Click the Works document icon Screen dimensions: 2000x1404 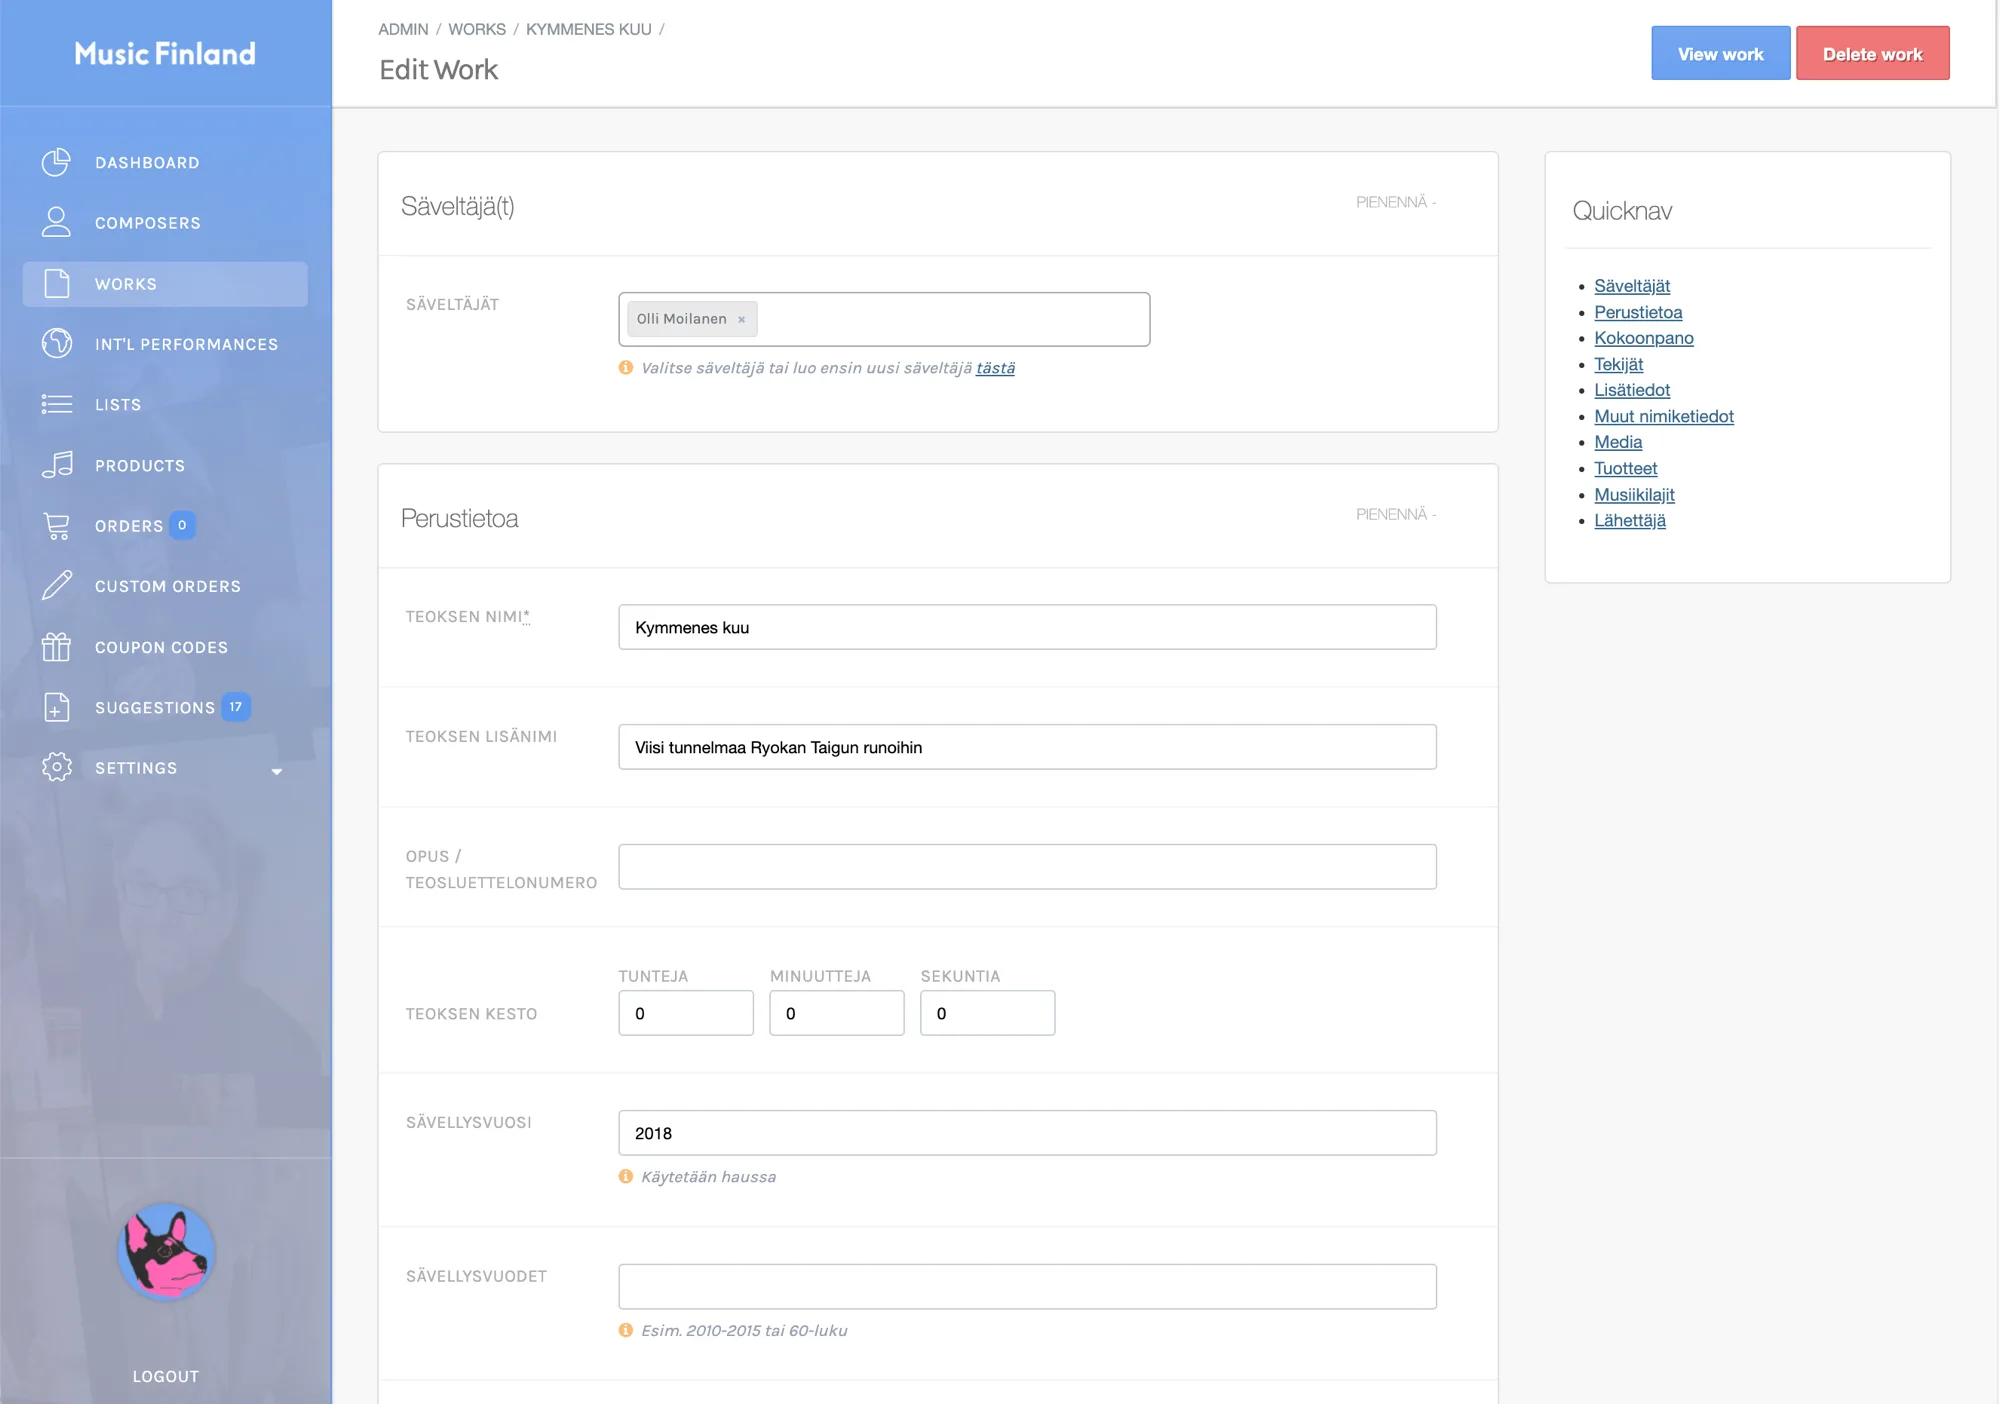tap(57, 283)
